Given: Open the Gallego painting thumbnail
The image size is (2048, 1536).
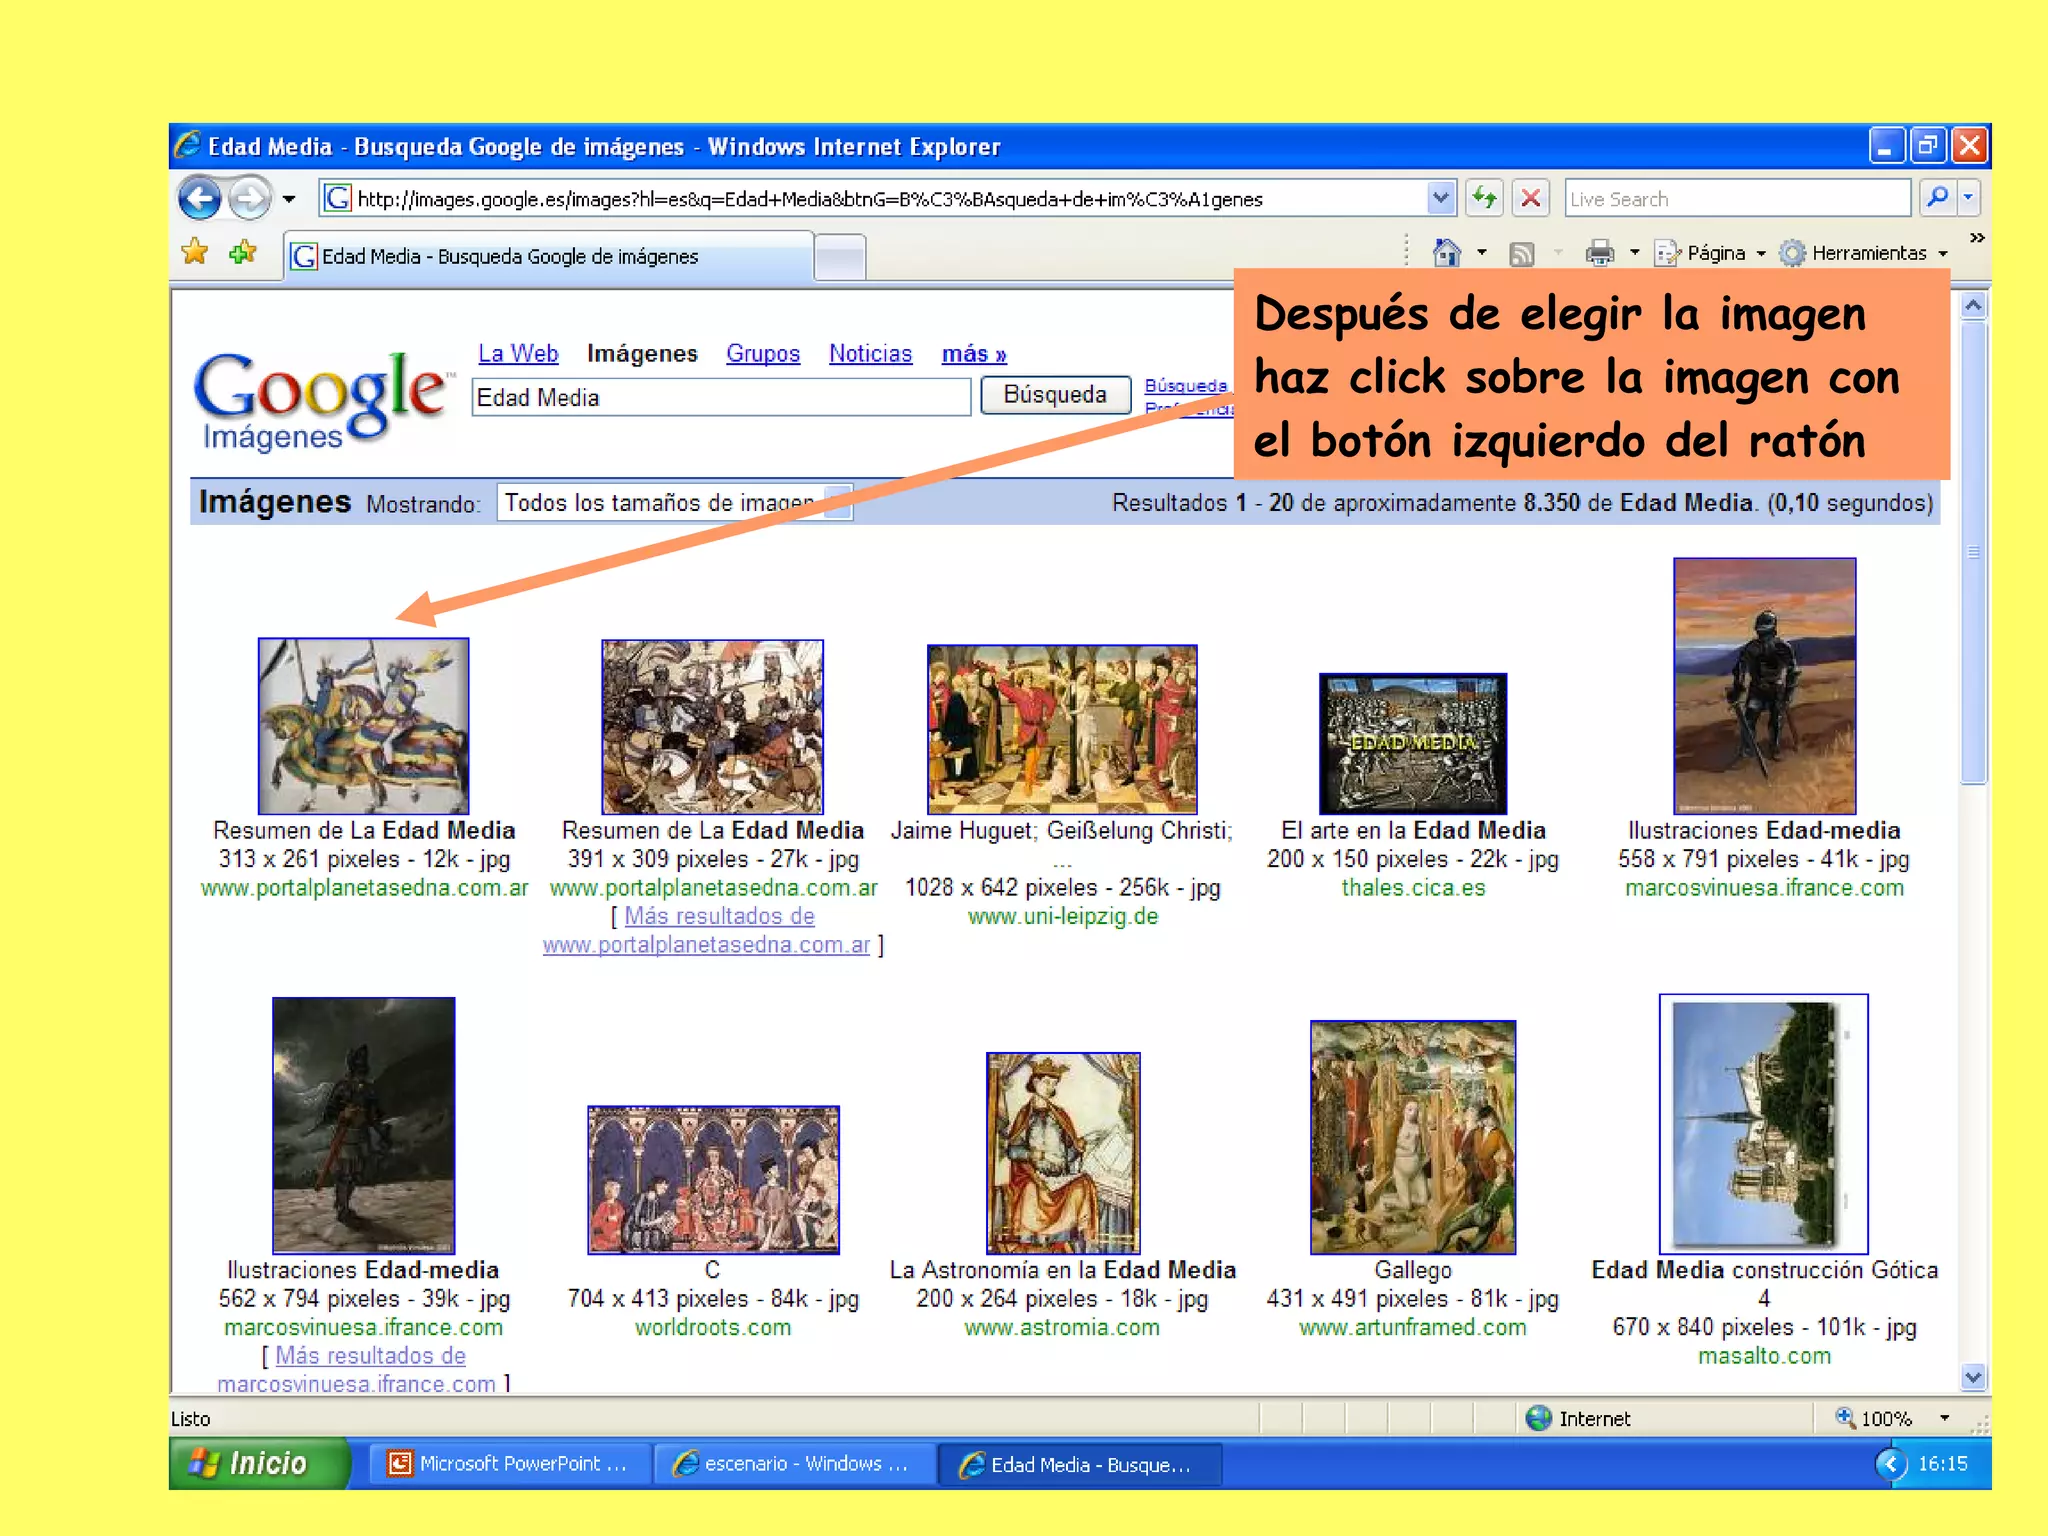Looking at the screenshot, I should (x=1413, y=1137).
